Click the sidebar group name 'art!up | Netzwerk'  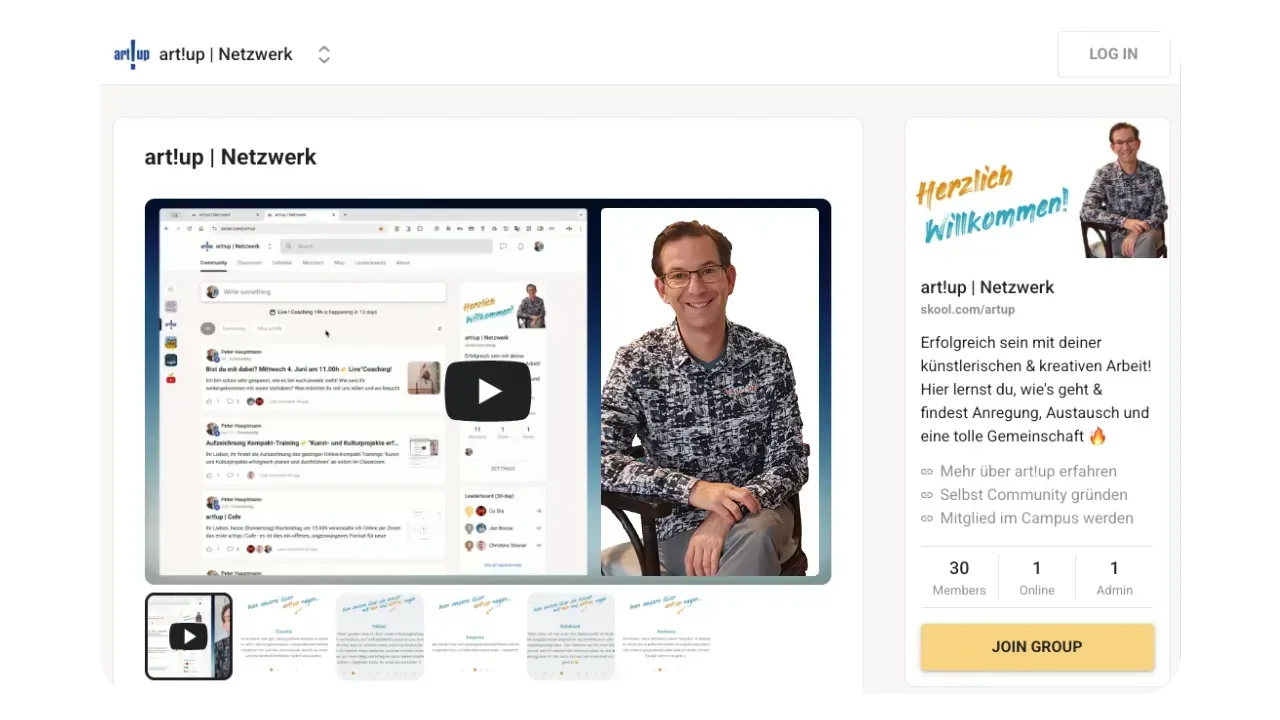click(988, 287)
